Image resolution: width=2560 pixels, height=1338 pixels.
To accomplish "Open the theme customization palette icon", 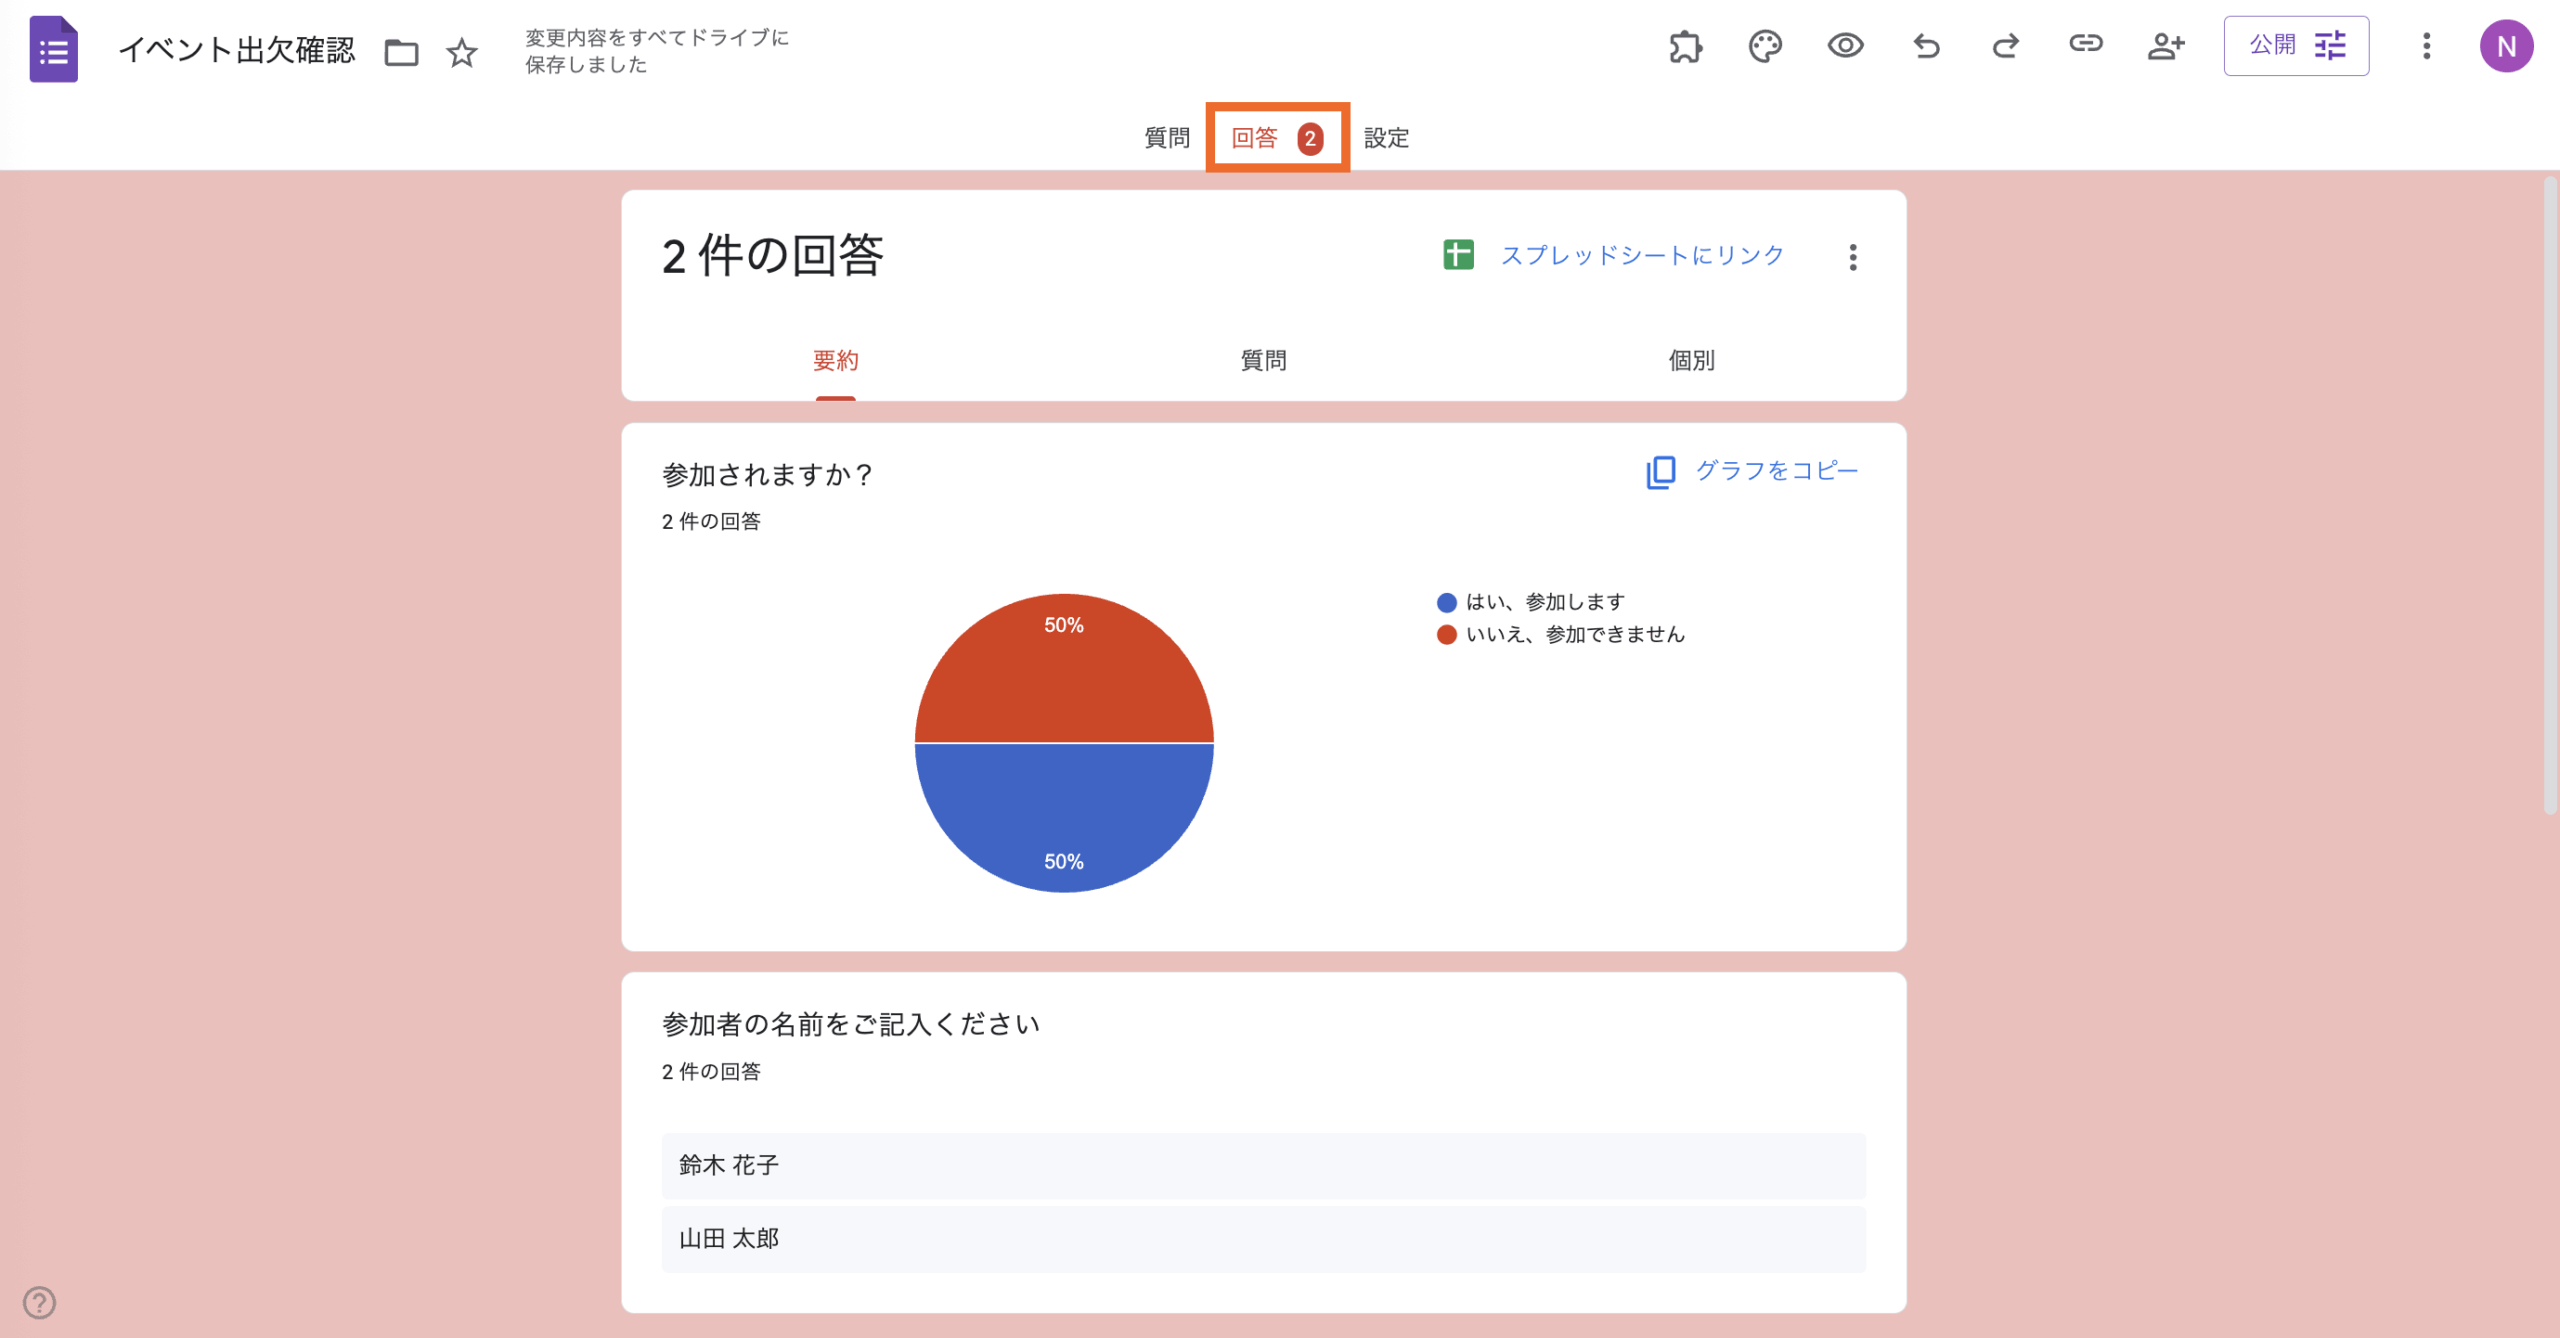I will coord(1765,46).
